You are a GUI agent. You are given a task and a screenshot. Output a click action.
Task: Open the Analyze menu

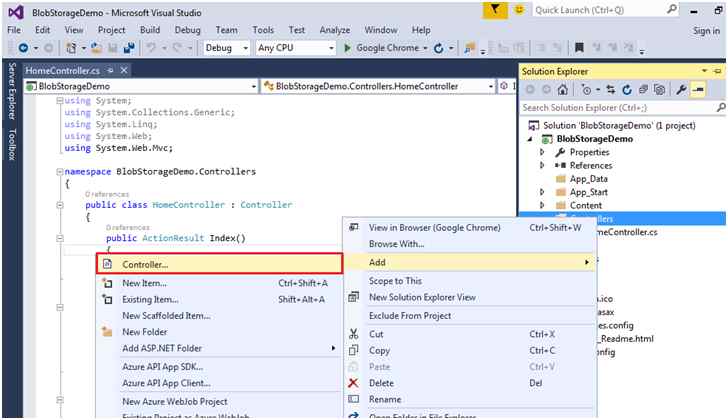click(x=334, y=30)
